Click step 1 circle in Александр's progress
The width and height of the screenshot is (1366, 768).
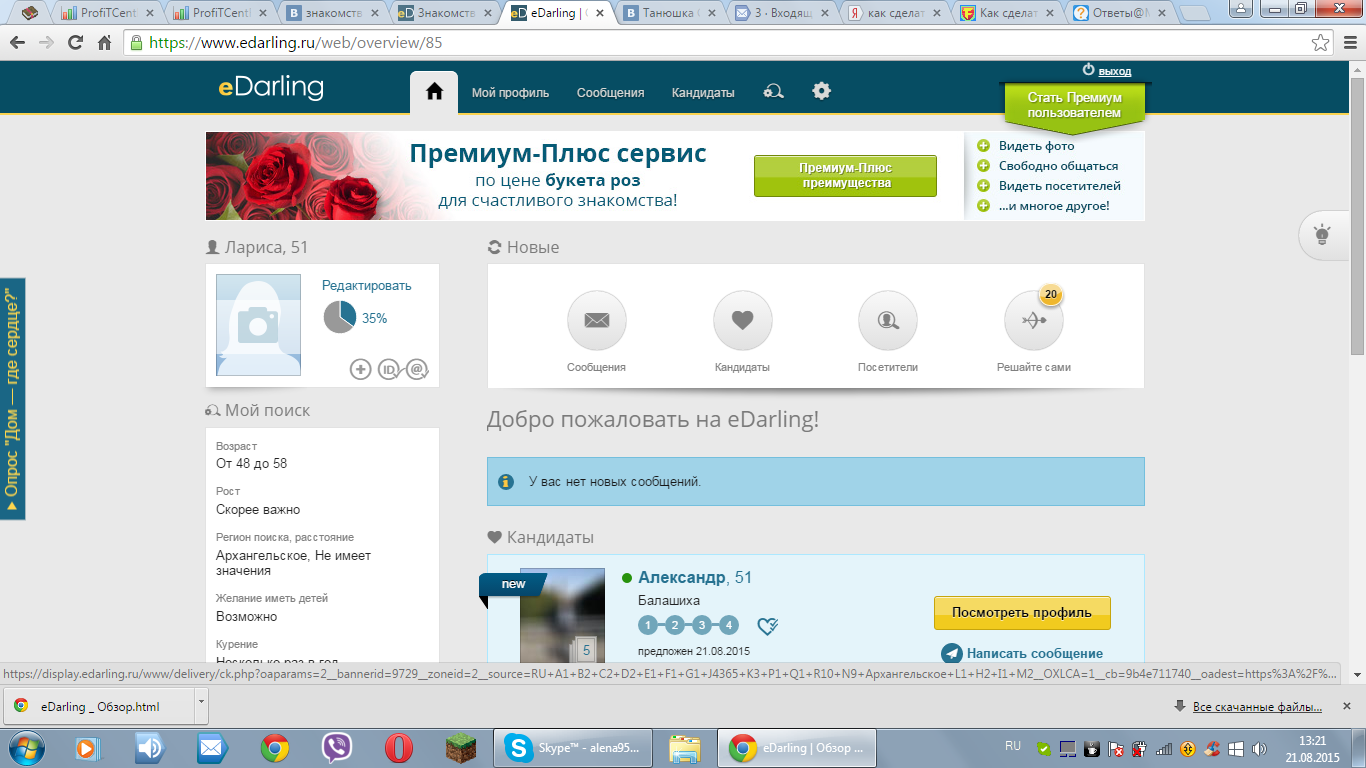[x=648, y=625]
